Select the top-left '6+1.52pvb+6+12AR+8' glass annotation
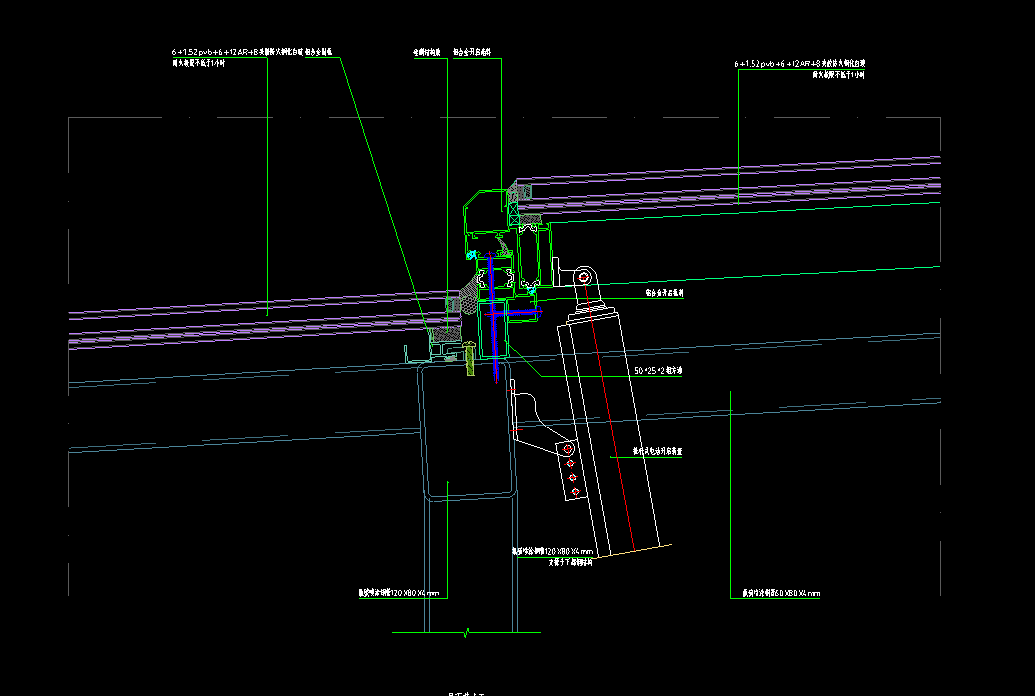The image size is (1035, 696). coord(236,52)
